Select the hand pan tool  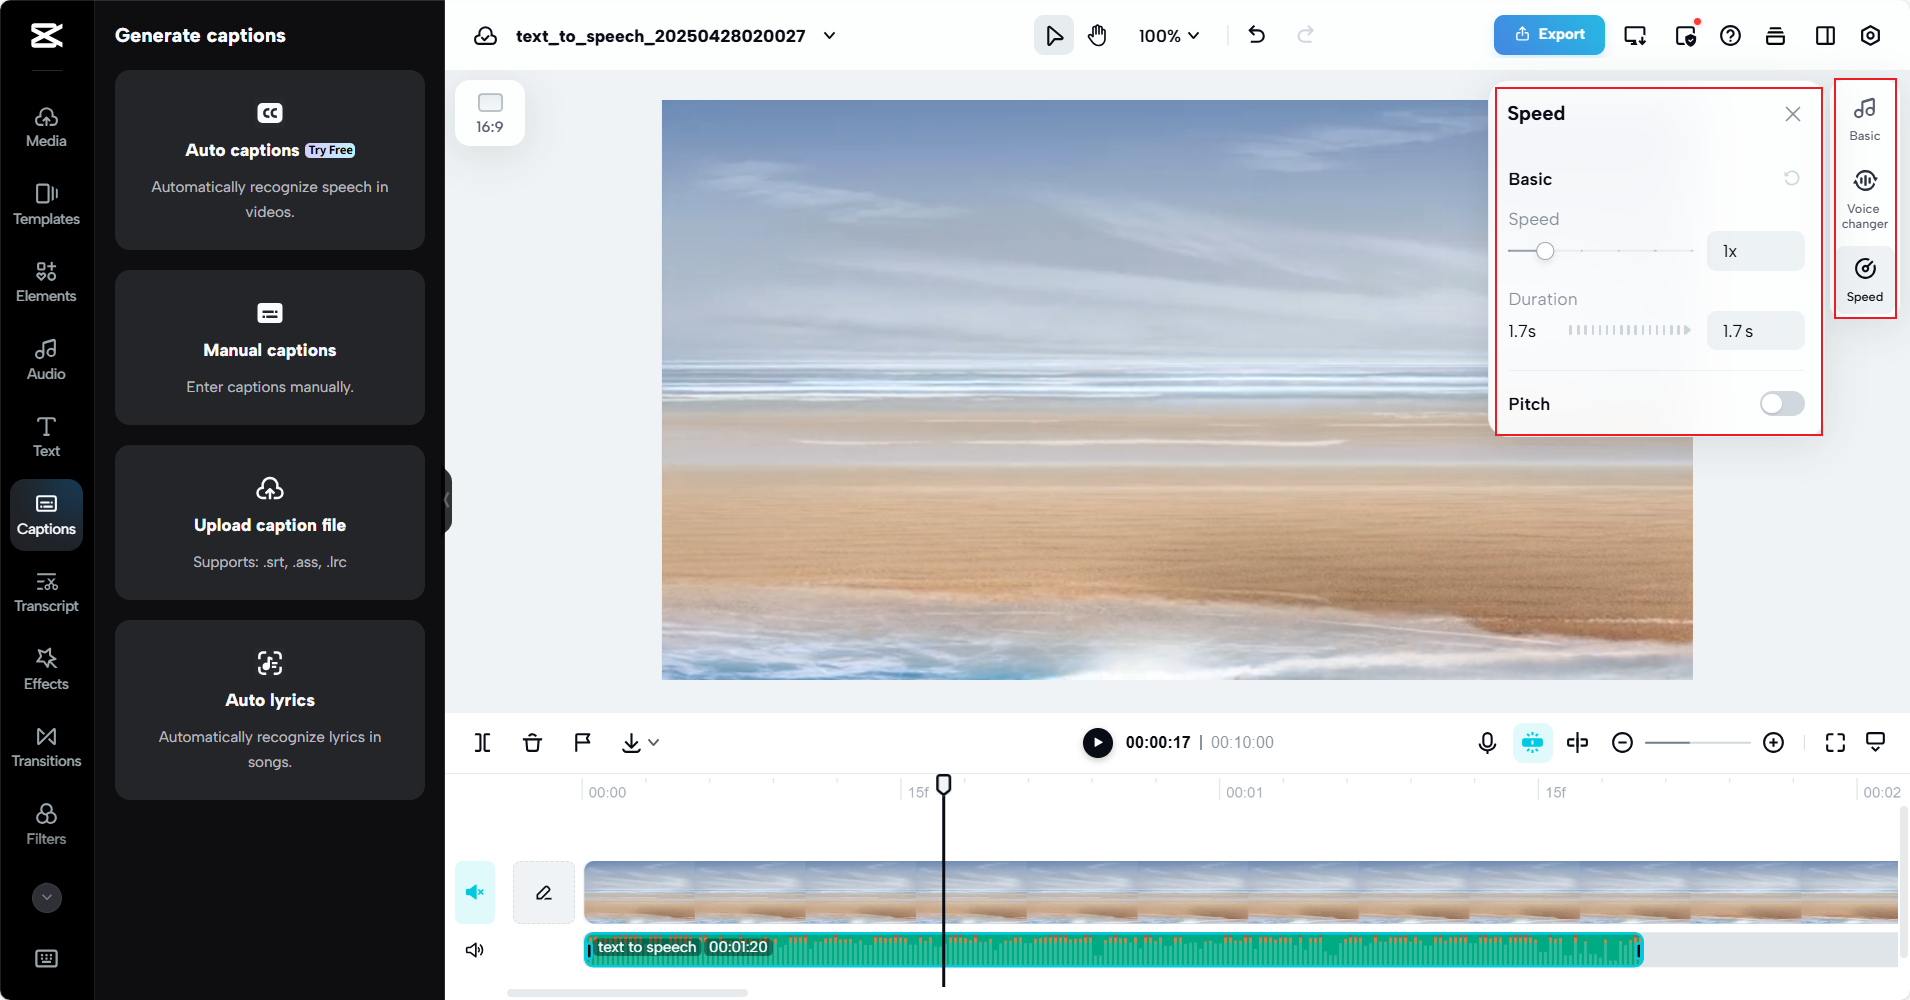coord(1098,36)
